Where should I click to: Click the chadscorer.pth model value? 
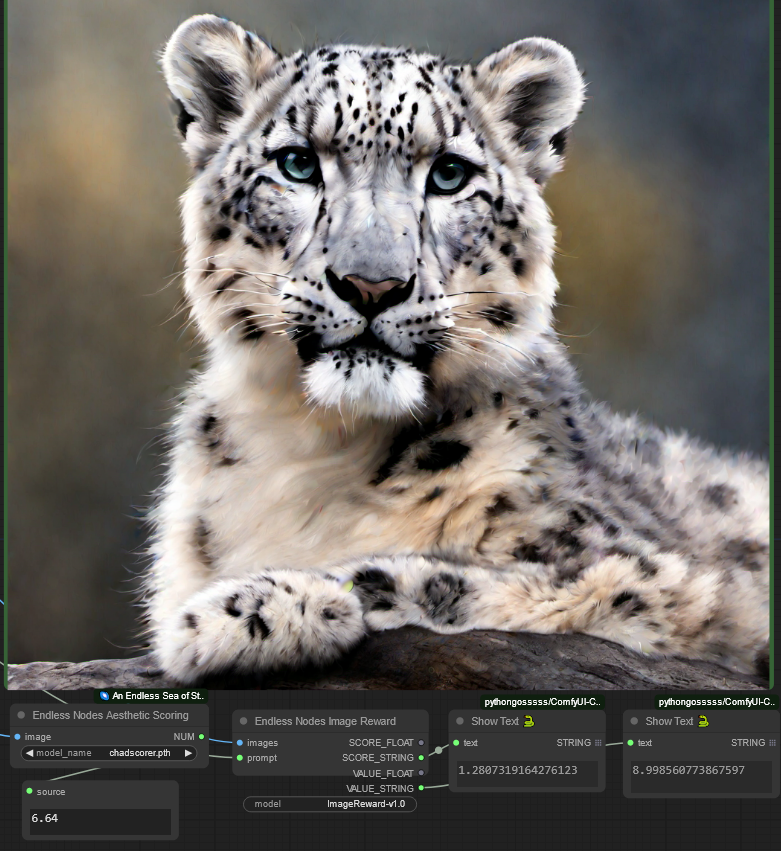coord(139,753)
